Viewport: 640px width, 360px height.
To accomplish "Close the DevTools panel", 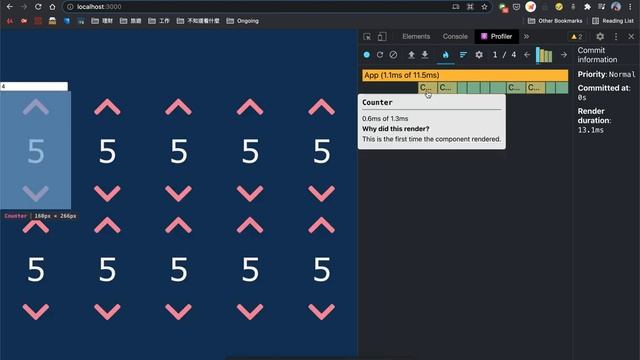I will (x=631, y=37).
